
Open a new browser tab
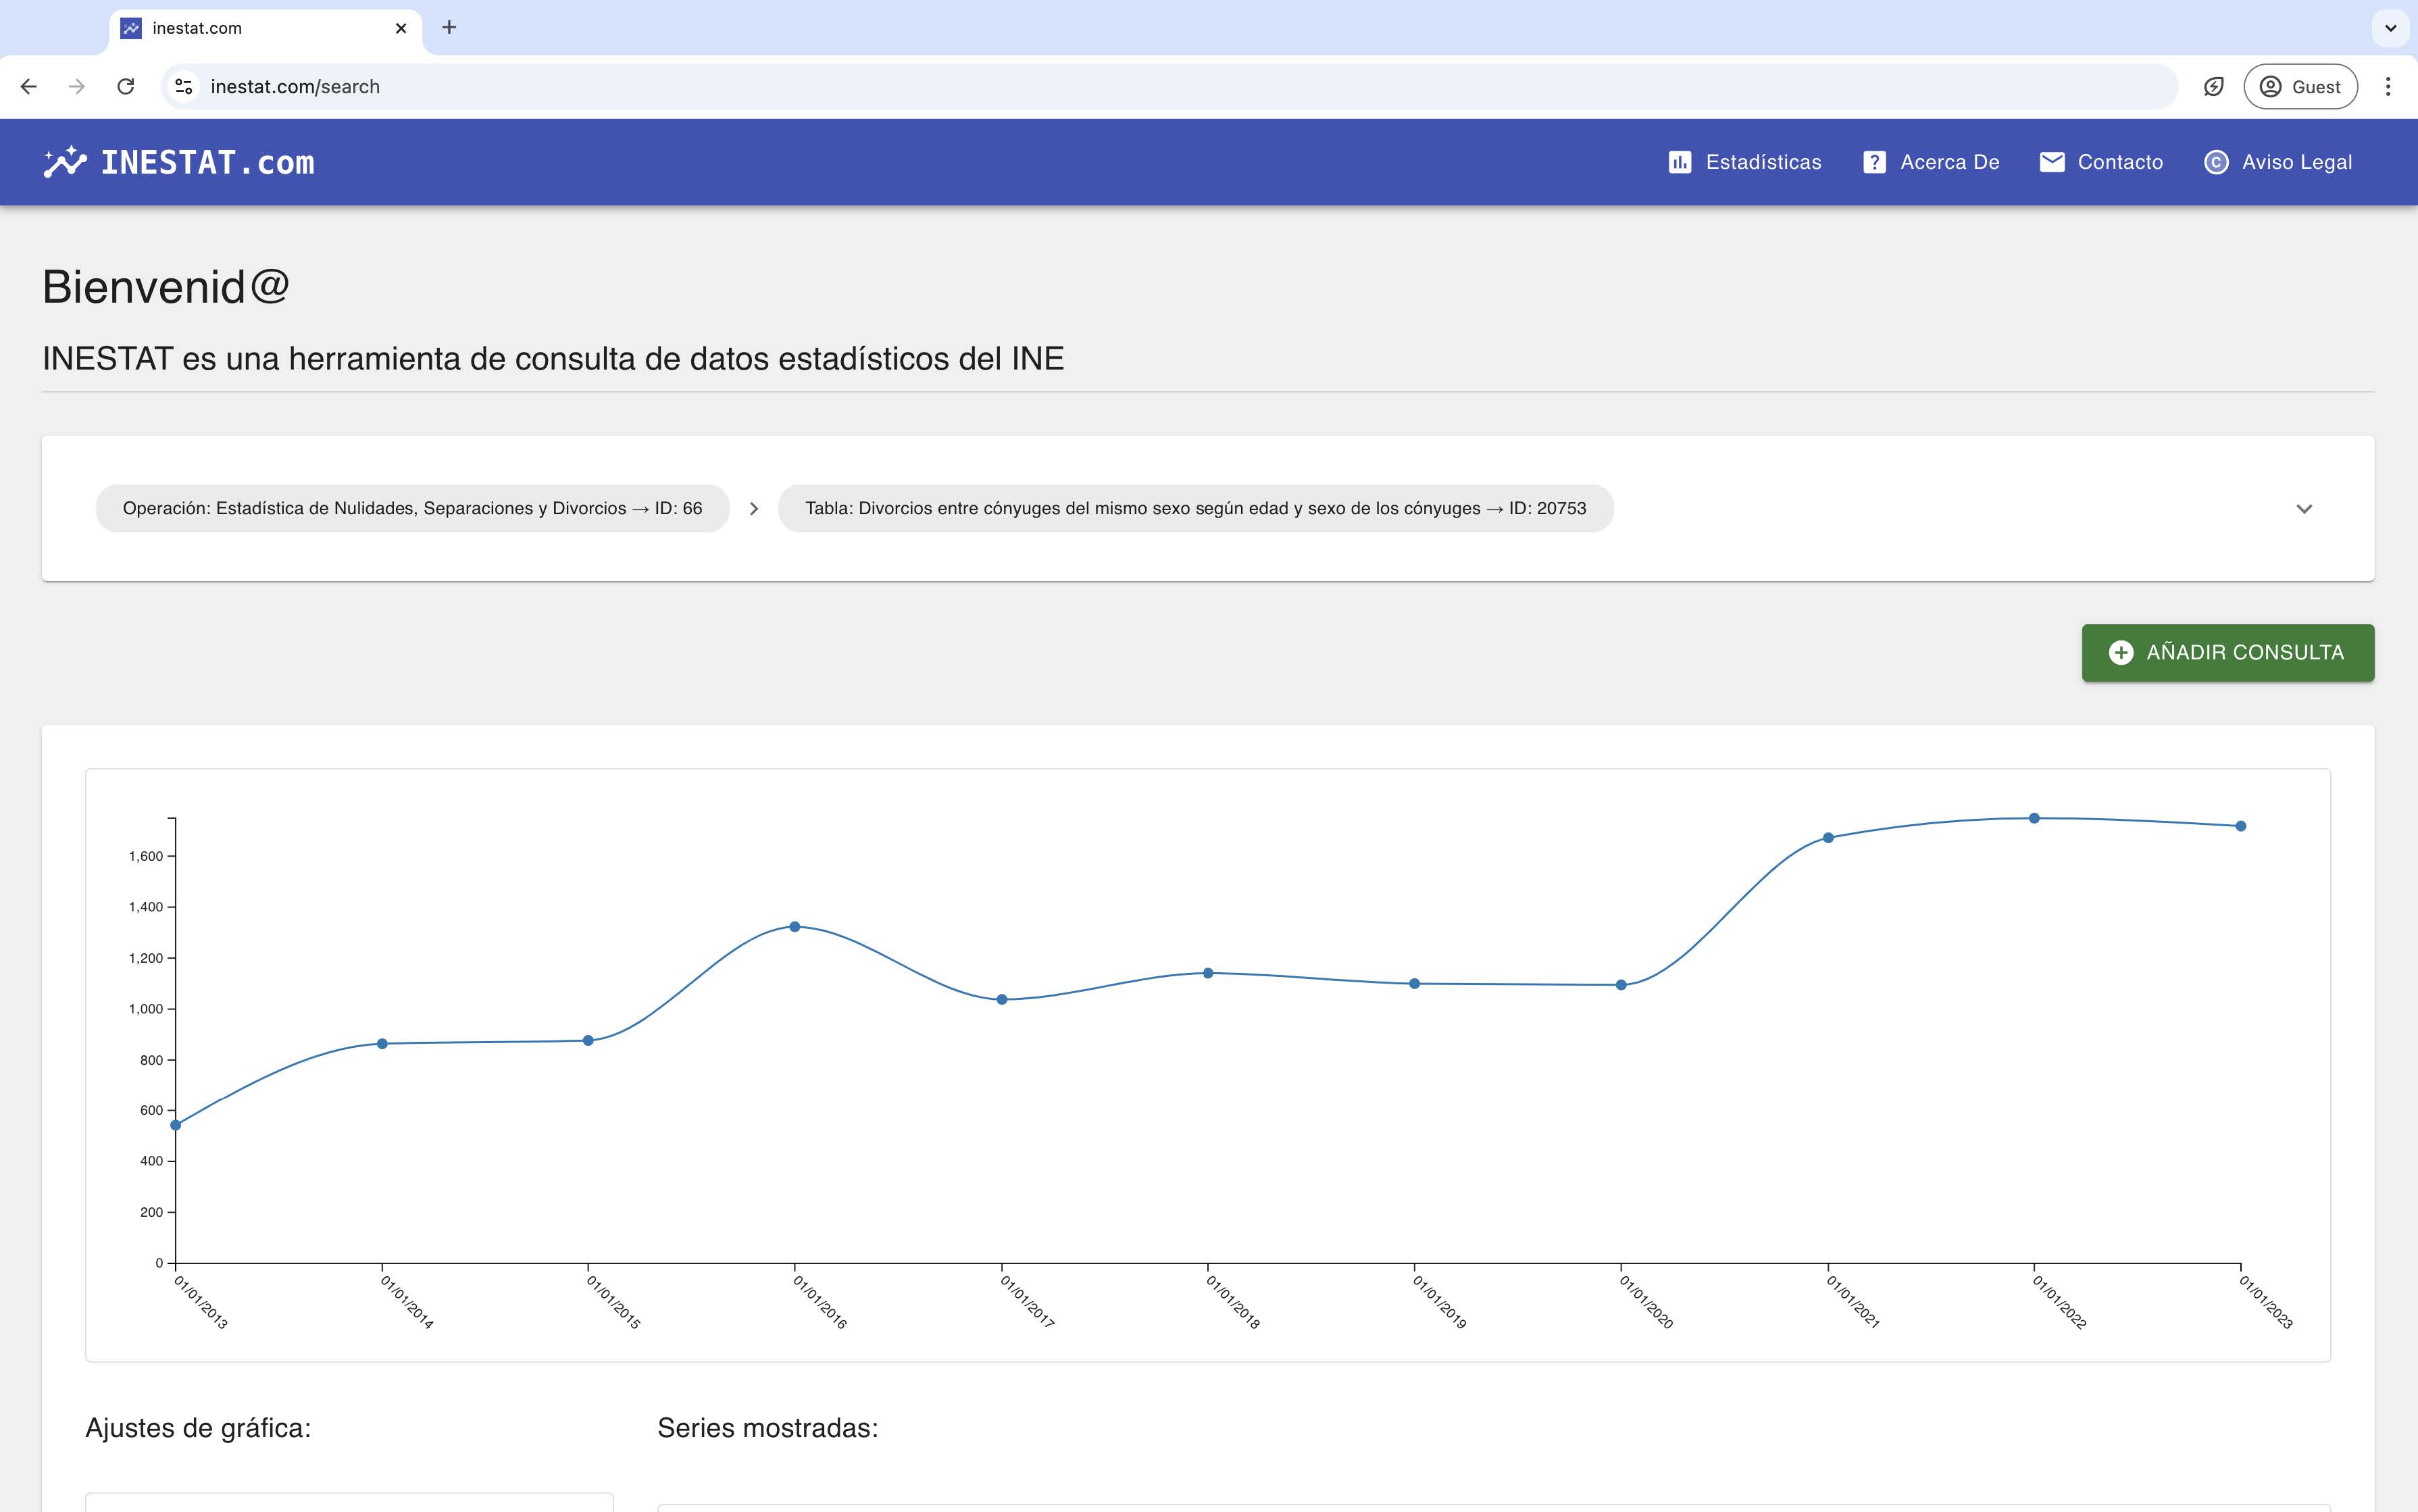coord(449,28)
